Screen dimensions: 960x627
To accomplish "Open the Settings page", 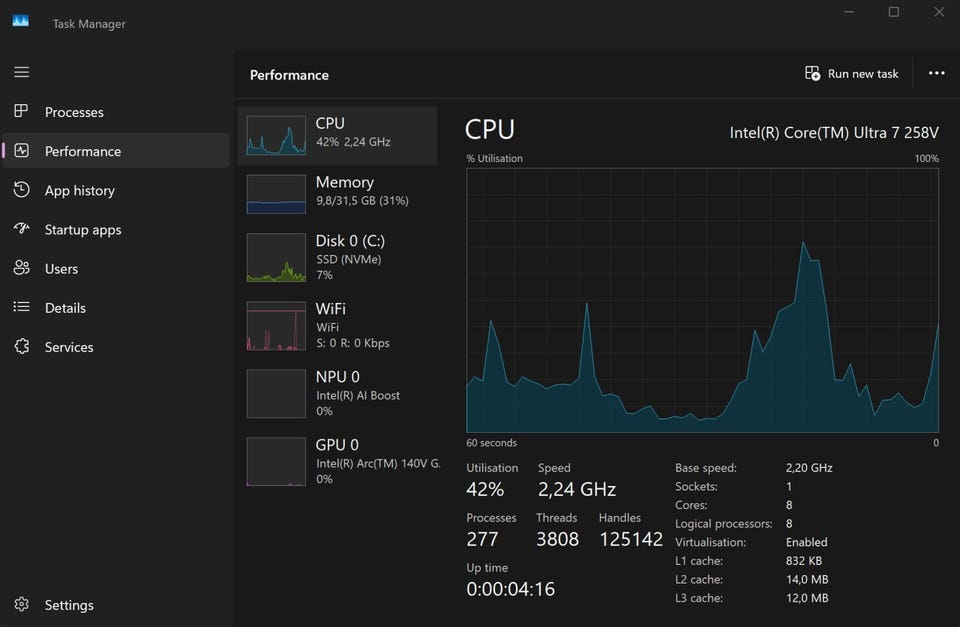I will pos(116,605).
